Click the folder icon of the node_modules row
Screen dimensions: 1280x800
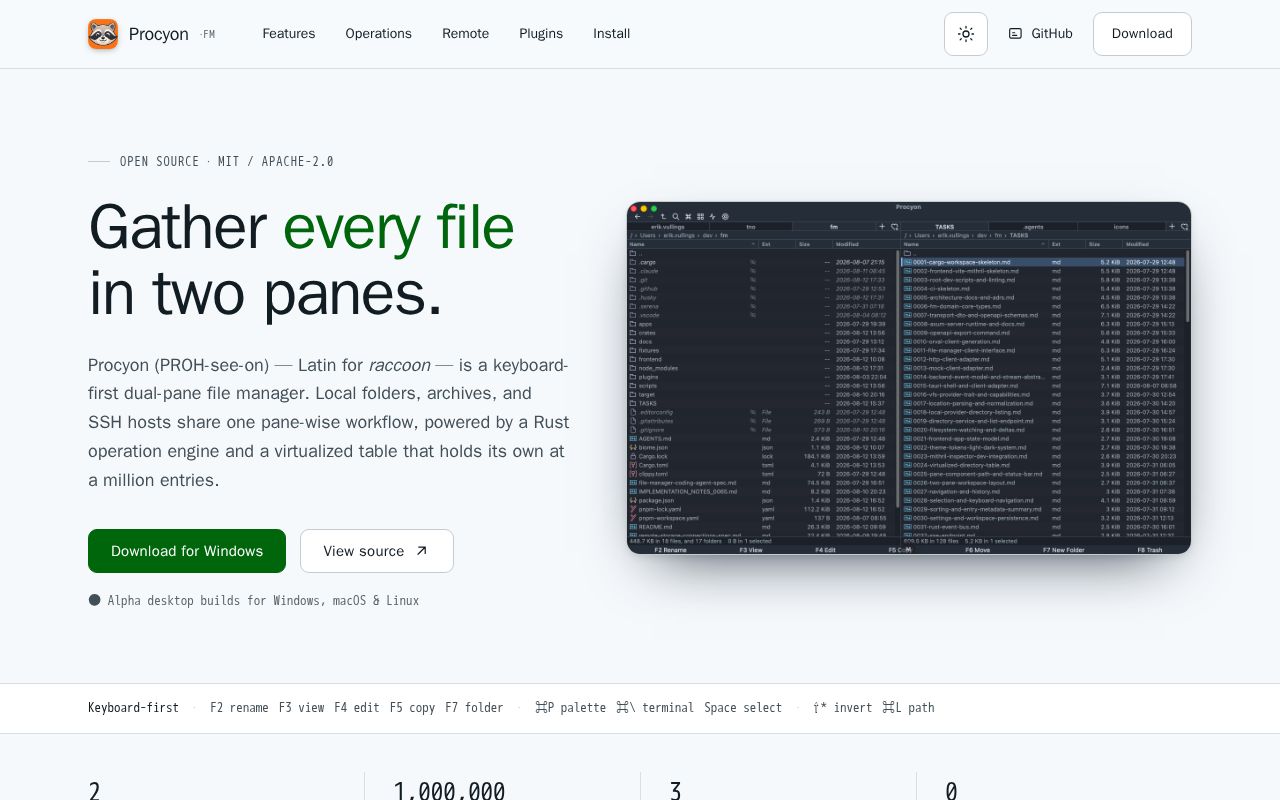pos(633,368)
